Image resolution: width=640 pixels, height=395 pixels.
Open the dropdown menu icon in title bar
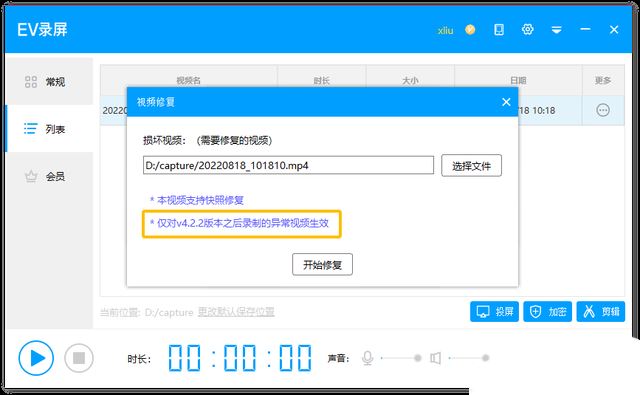point(556,30)
